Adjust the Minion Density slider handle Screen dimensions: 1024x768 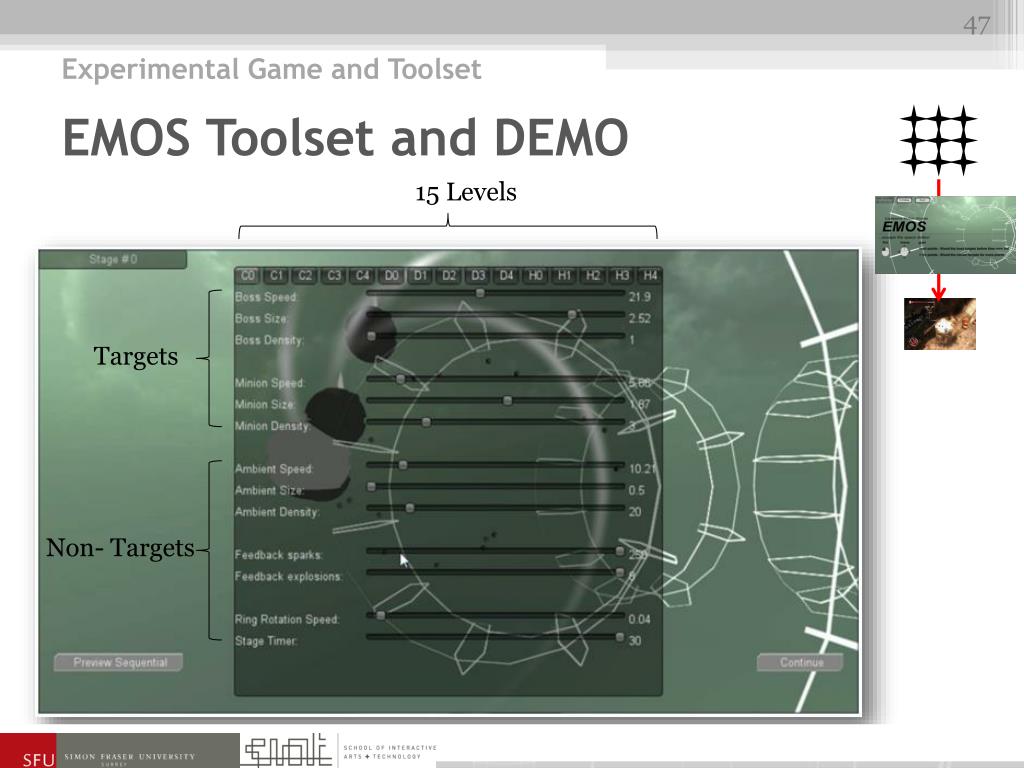coord(426,423)
